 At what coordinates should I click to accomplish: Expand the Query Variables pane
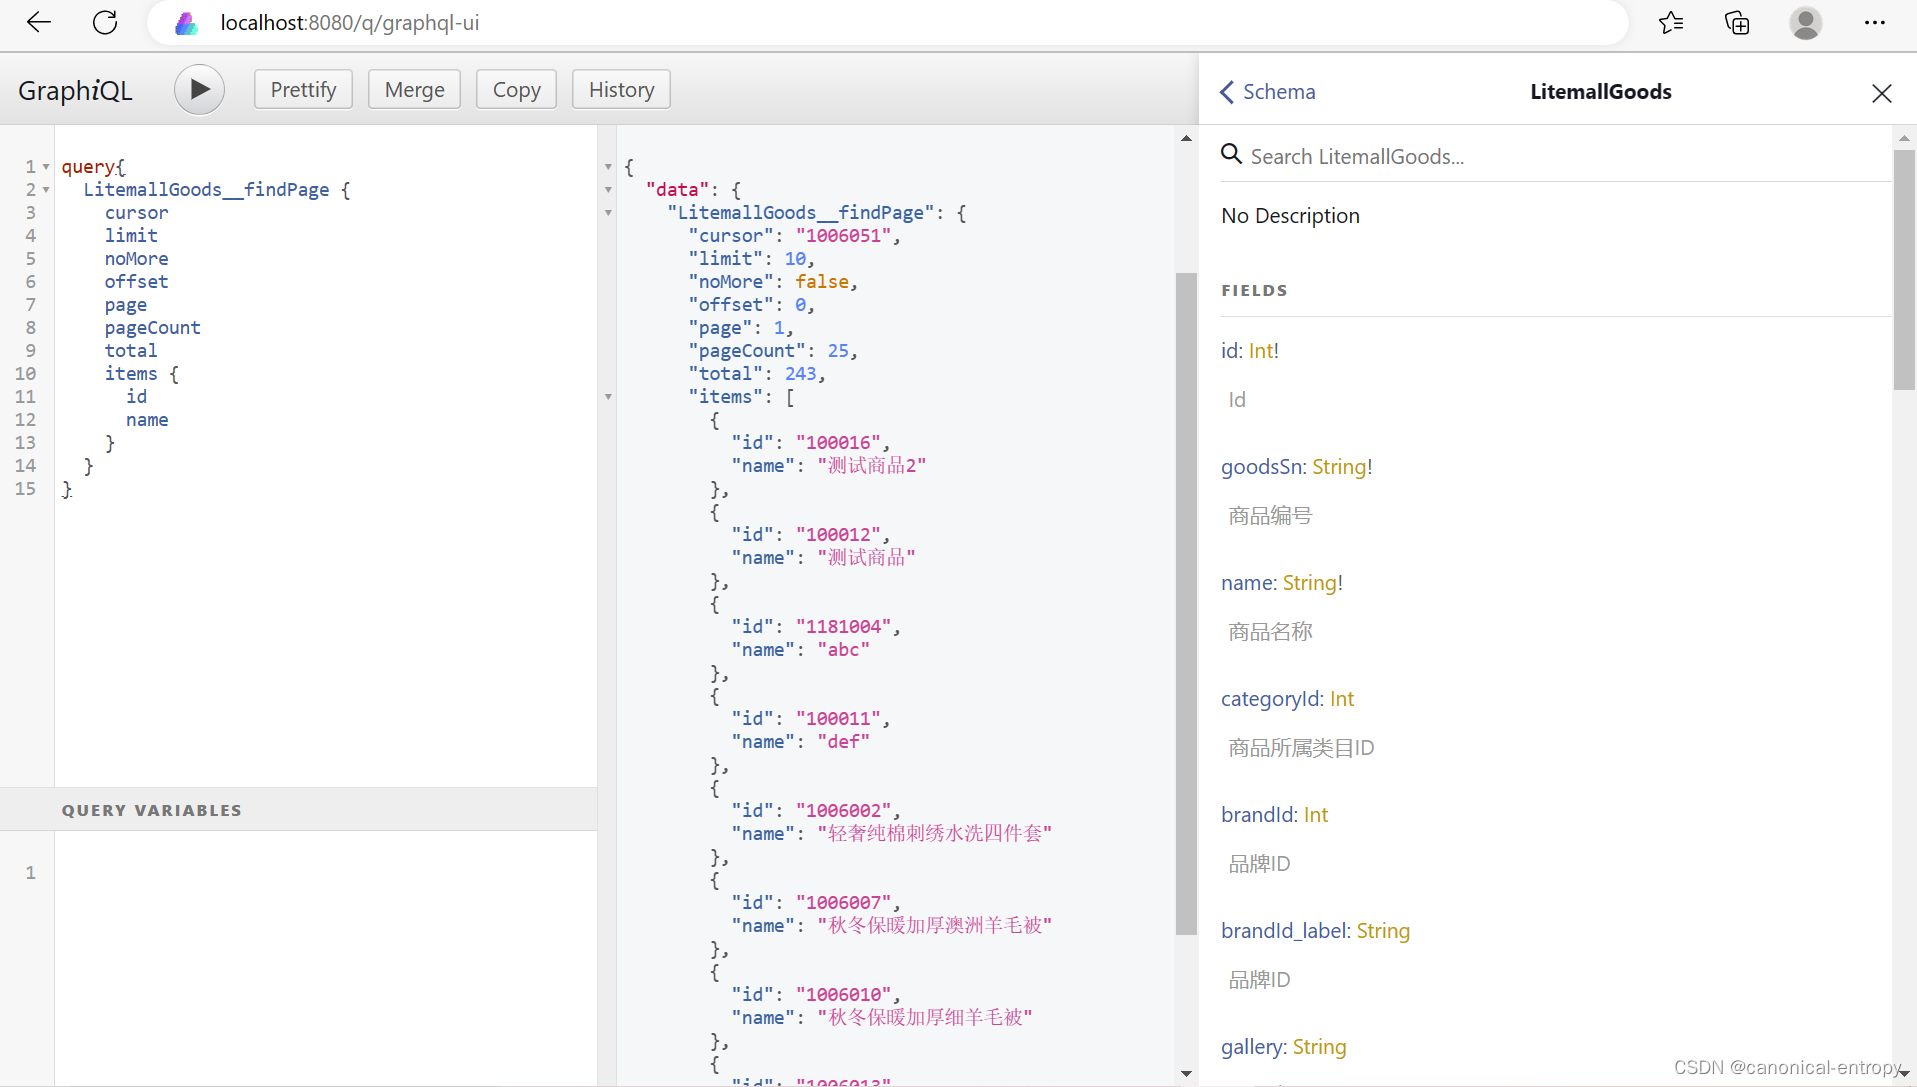point(298,810)
